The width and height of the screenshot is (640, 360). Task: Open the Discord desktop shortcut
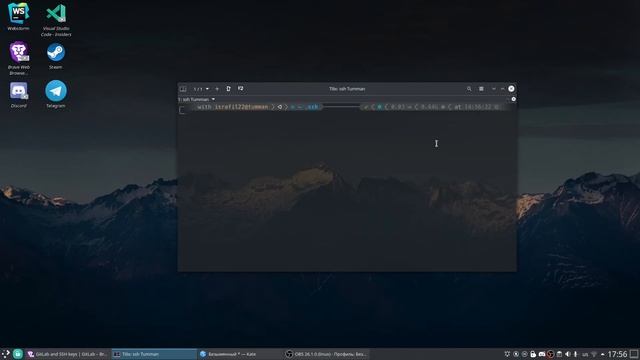point(18,94)
